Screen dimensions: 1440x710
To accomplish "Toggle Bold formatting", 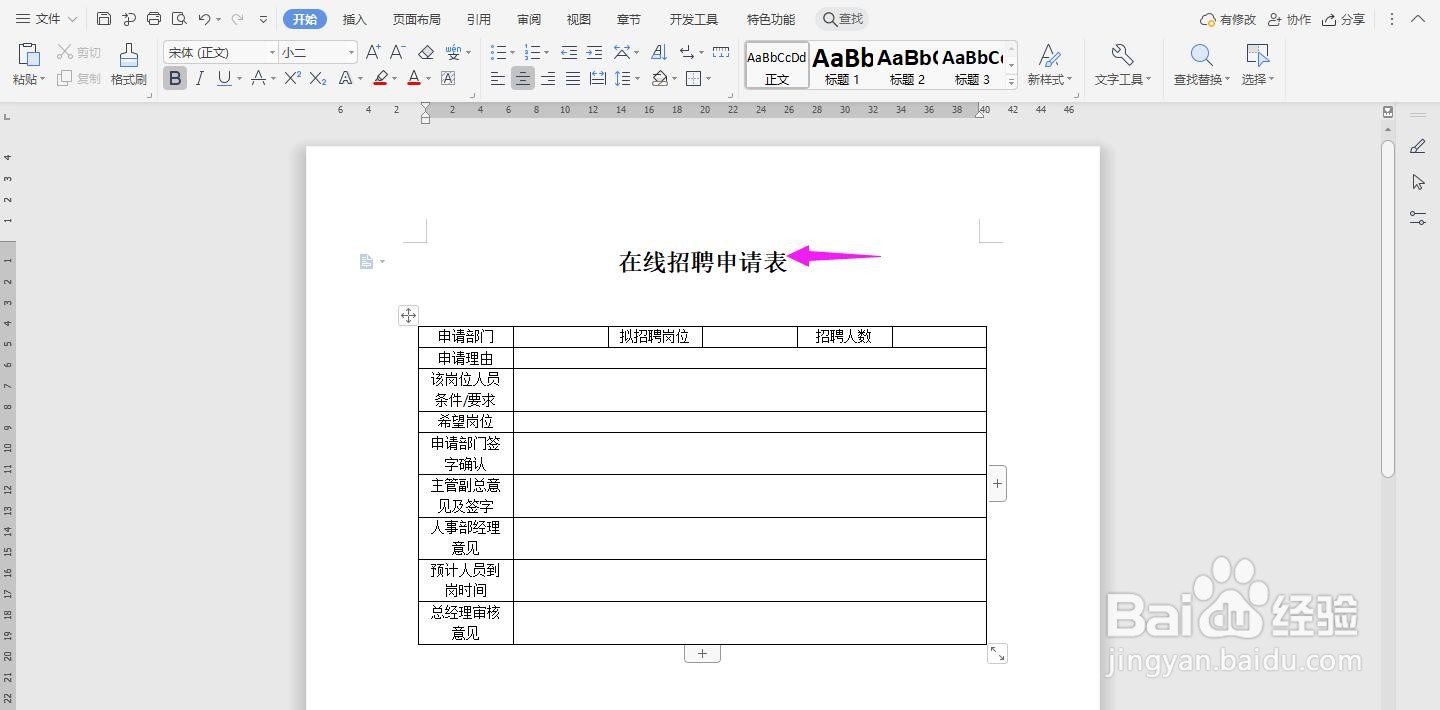I will pyautogui.click(x=175, y=78).
